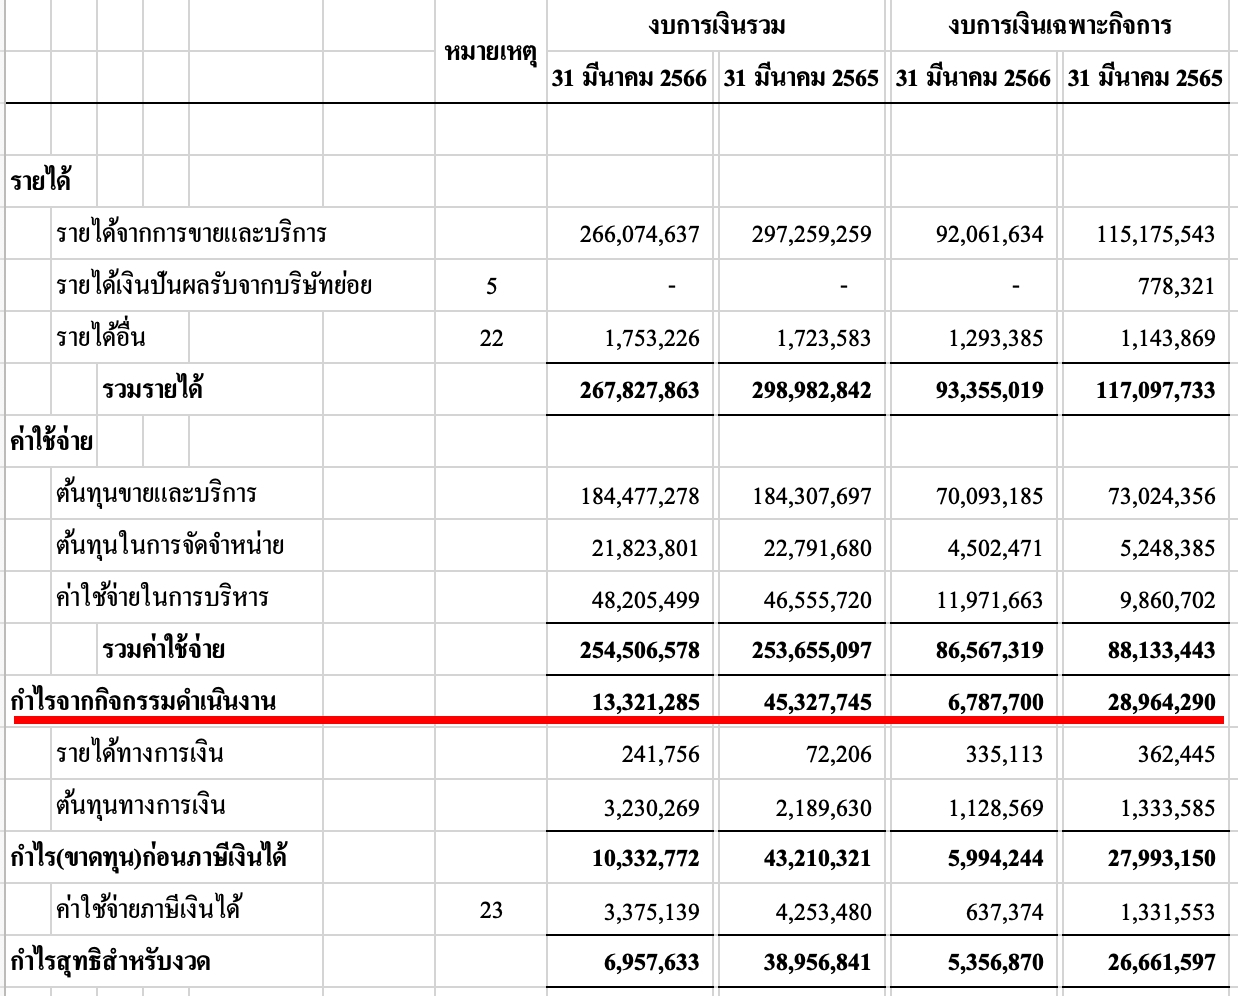
Task: Click total expenses 86,567,319
Action: [989, 650]
